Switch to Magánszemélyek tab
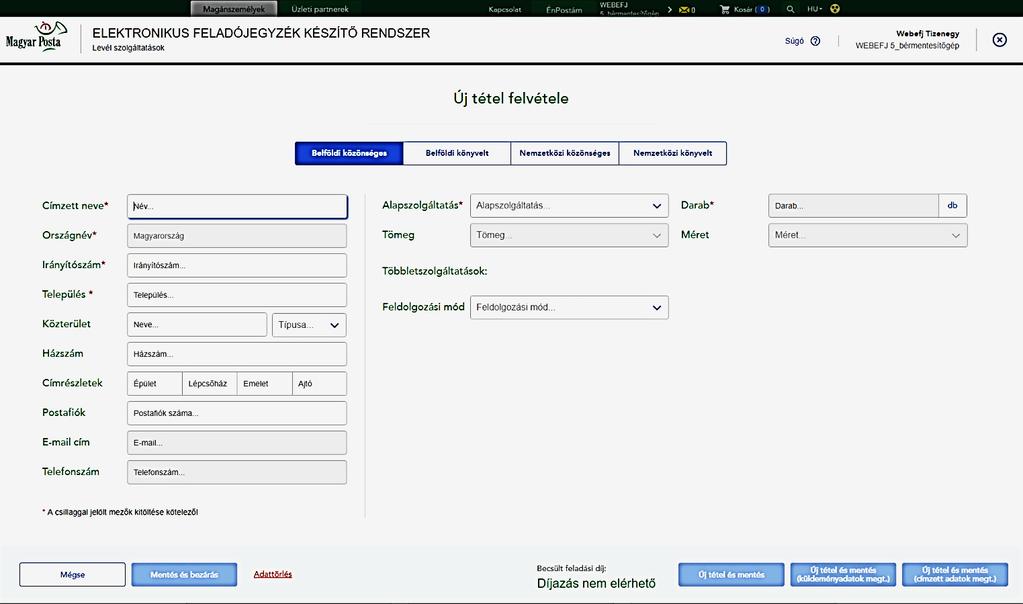 tap(234, 8)
